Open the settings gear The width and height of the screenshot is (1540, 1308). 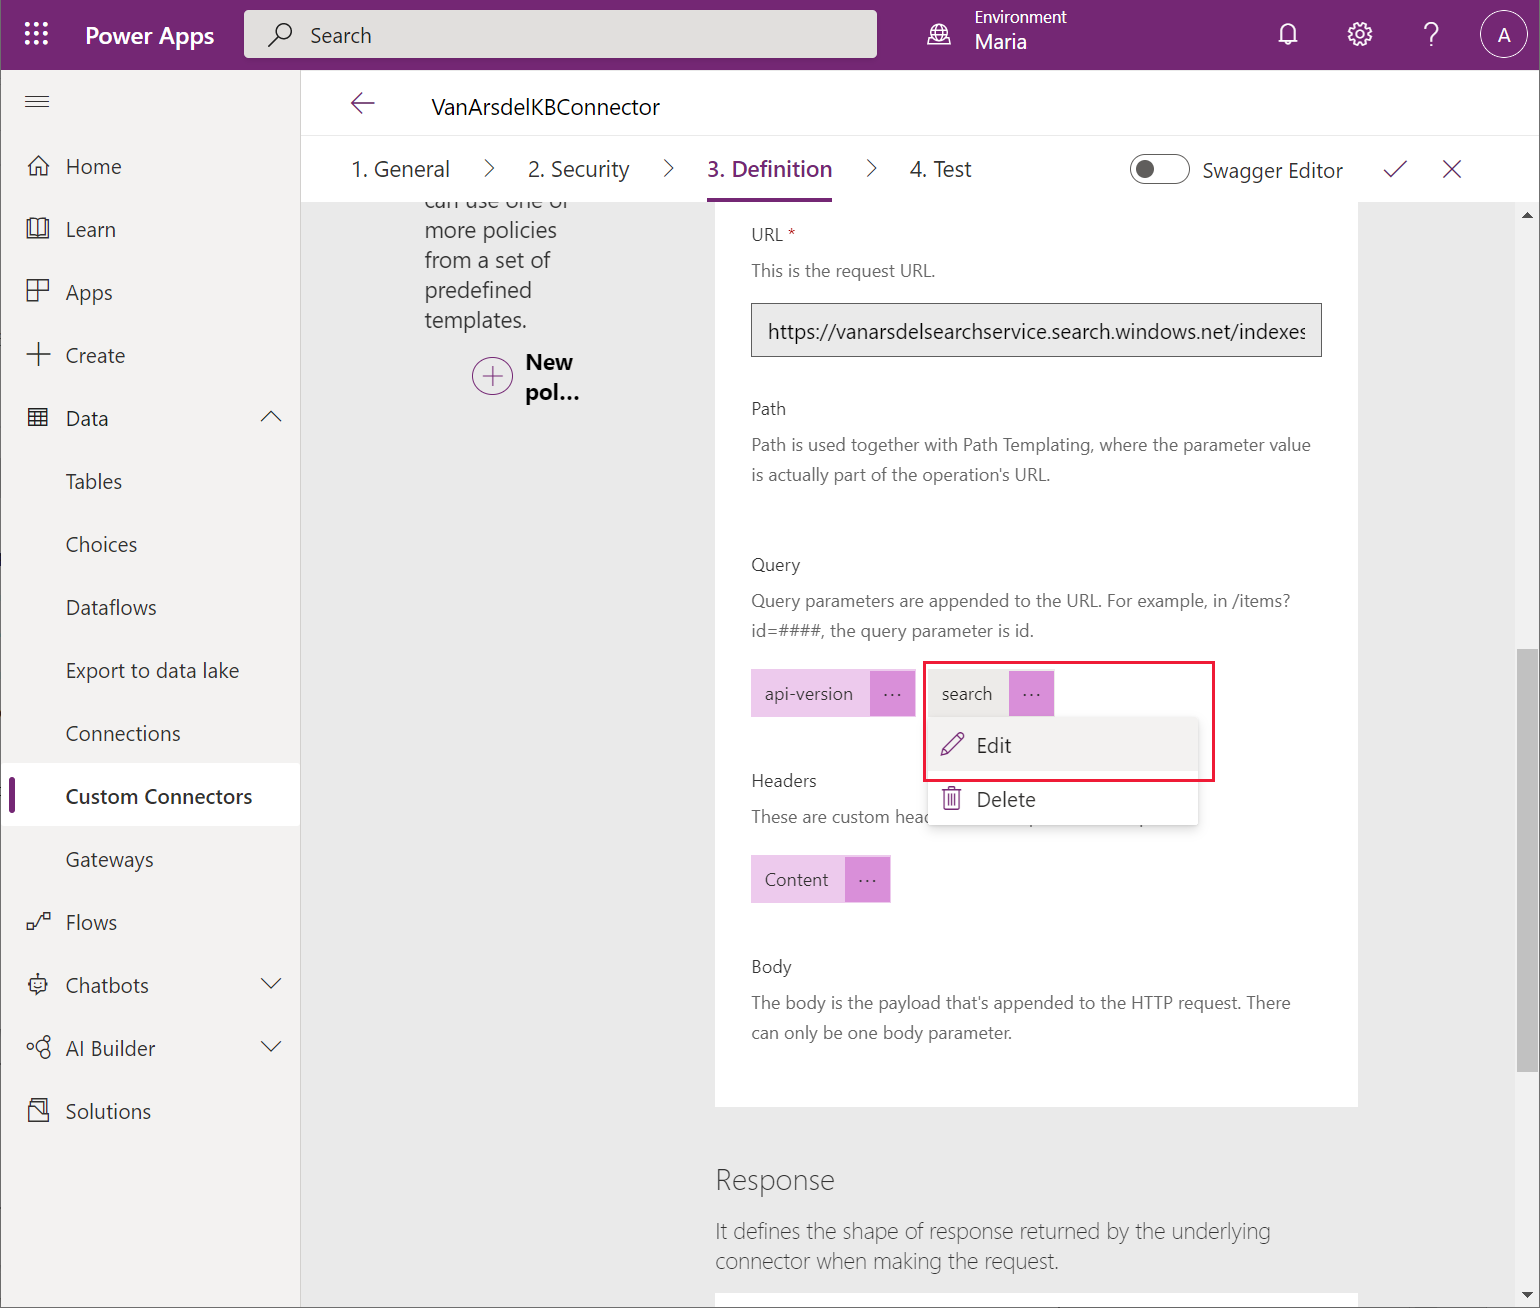coord(1359,35)
